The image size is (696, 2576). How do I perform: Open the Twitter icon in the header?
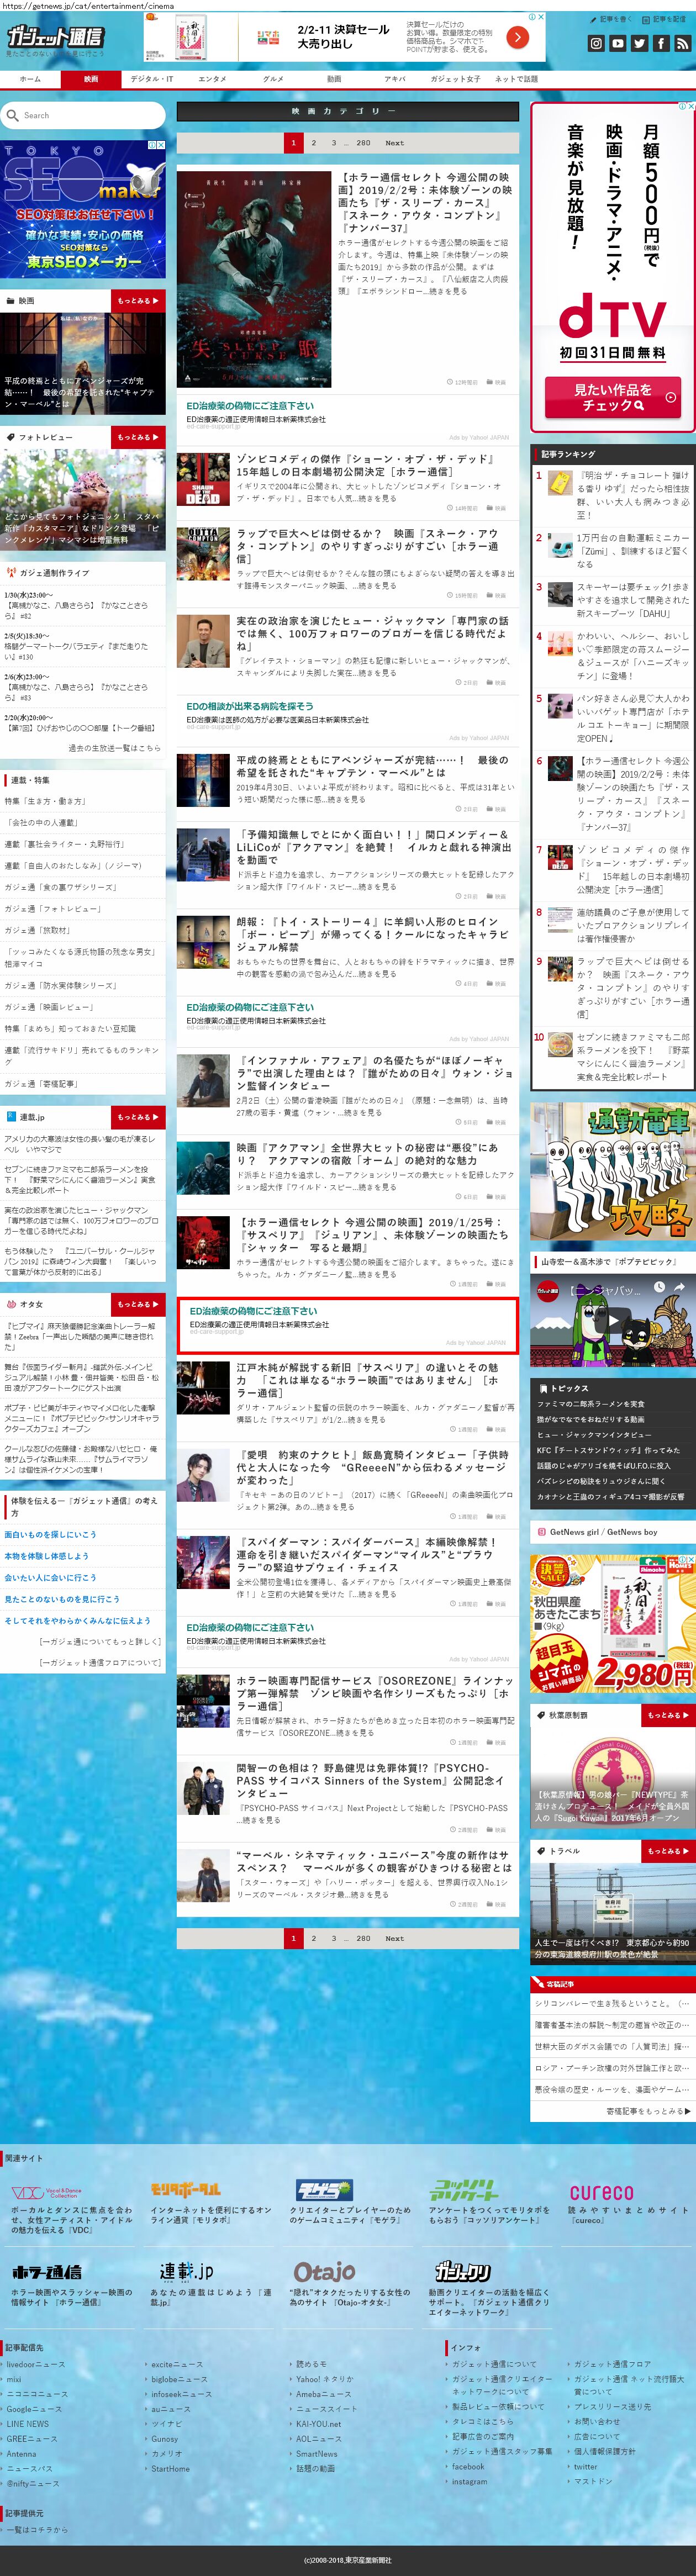click(640, 43)
